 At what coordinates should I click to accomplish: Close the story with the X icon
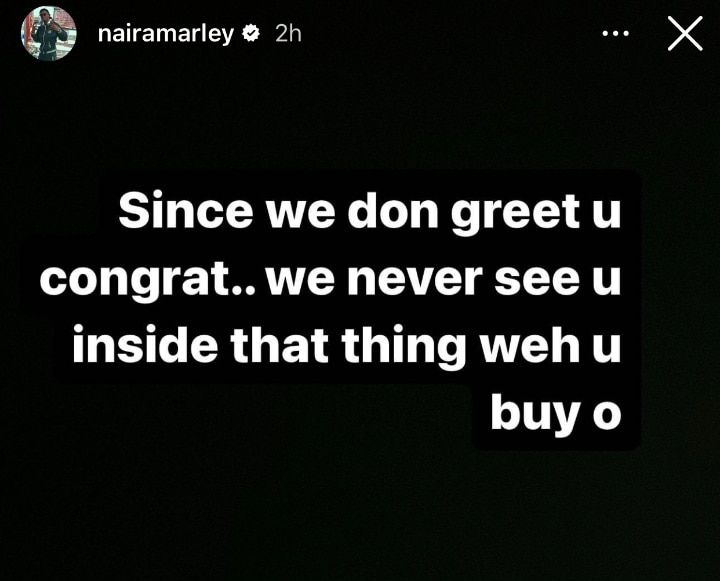(685, 34)
